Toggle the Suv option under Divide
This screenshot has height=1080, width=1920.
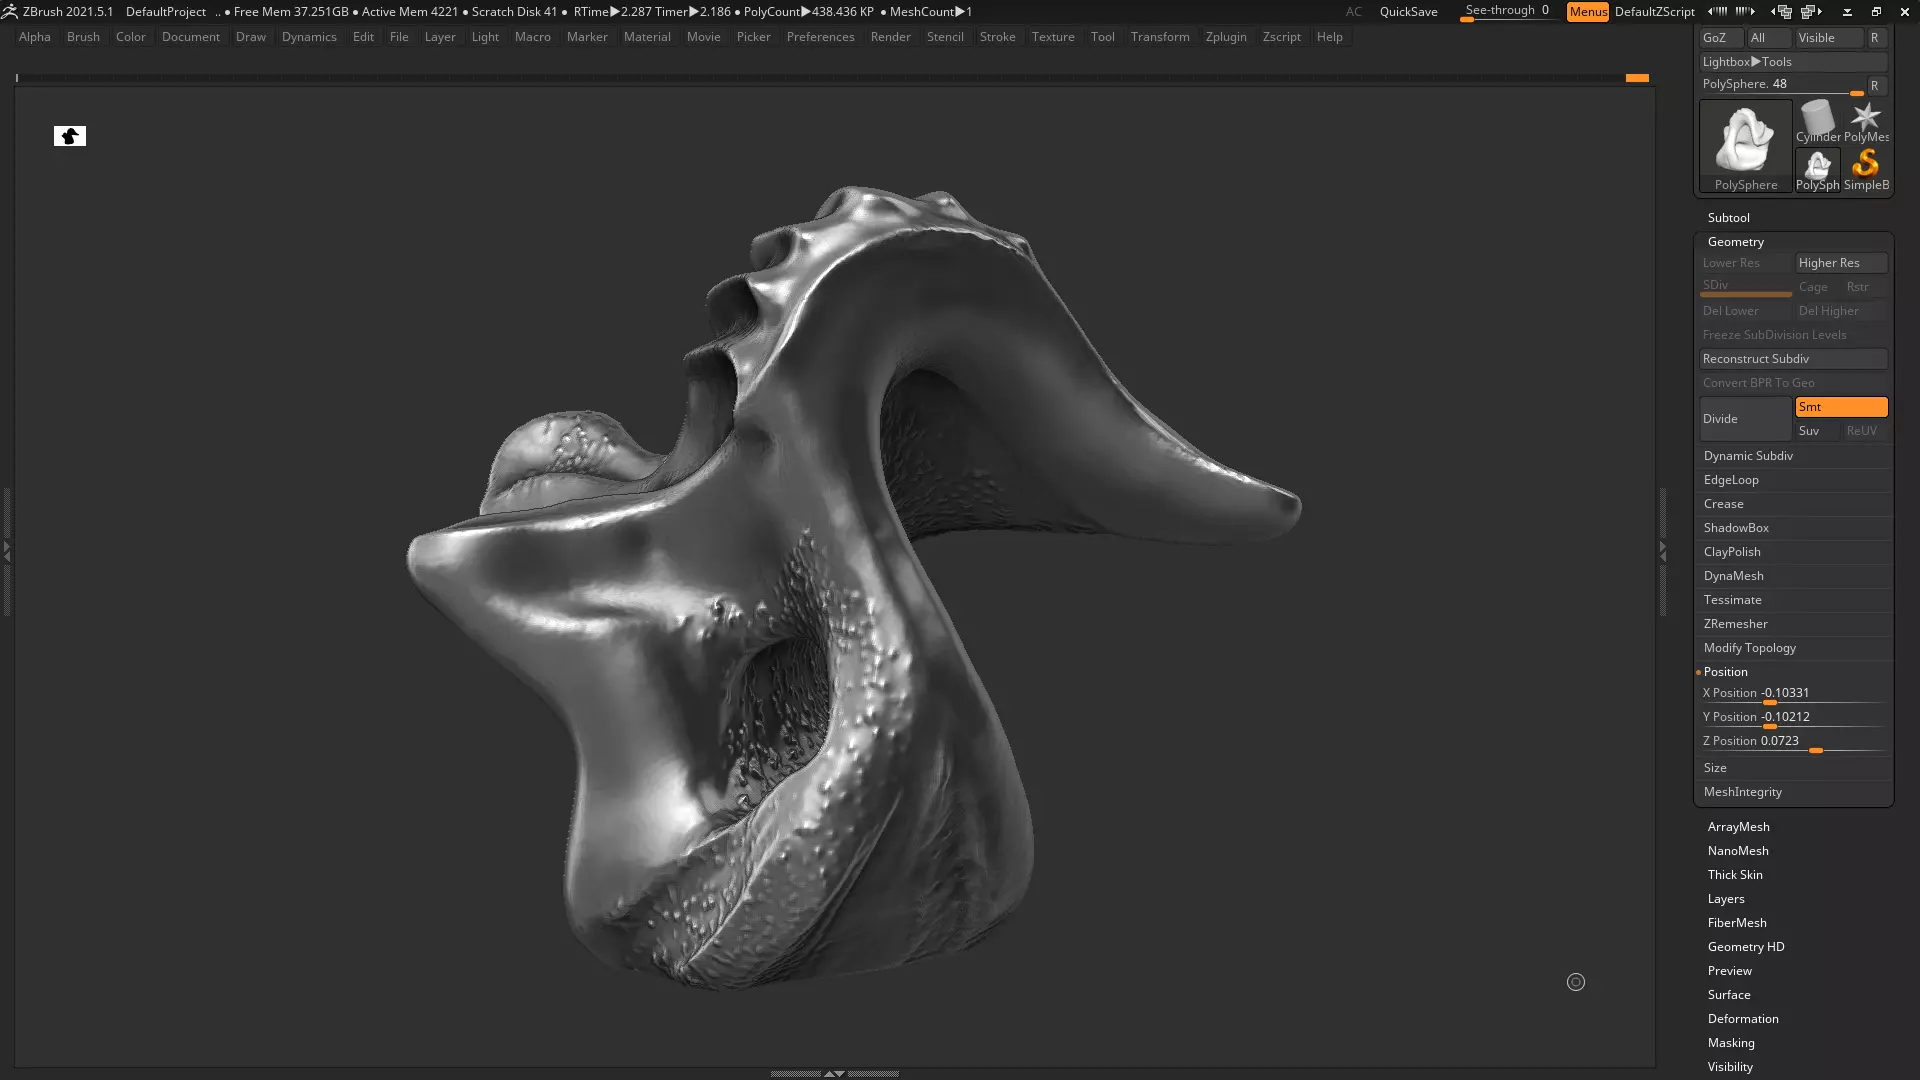[1816, 431]
